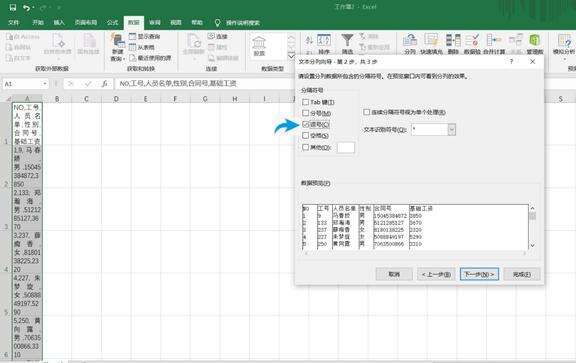Click the insert function fx icon
The height and width of the screenshot is (363, 576).
click(x=104, y=84)
